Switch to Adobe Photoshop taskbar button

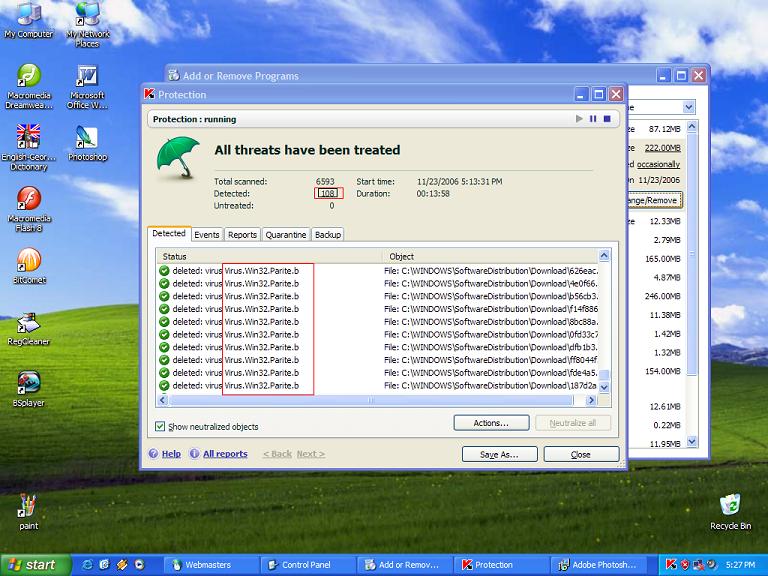point(600,565)
